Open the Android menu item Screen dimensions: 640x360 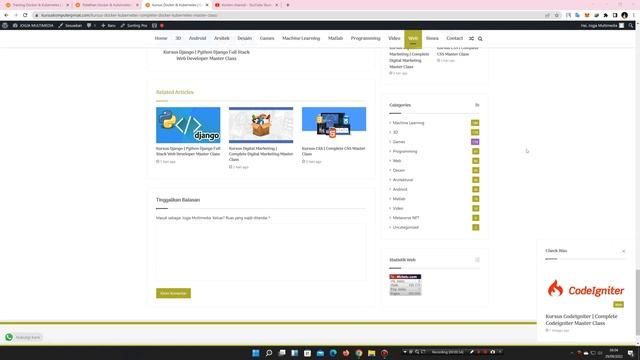(x=197, y=38)
